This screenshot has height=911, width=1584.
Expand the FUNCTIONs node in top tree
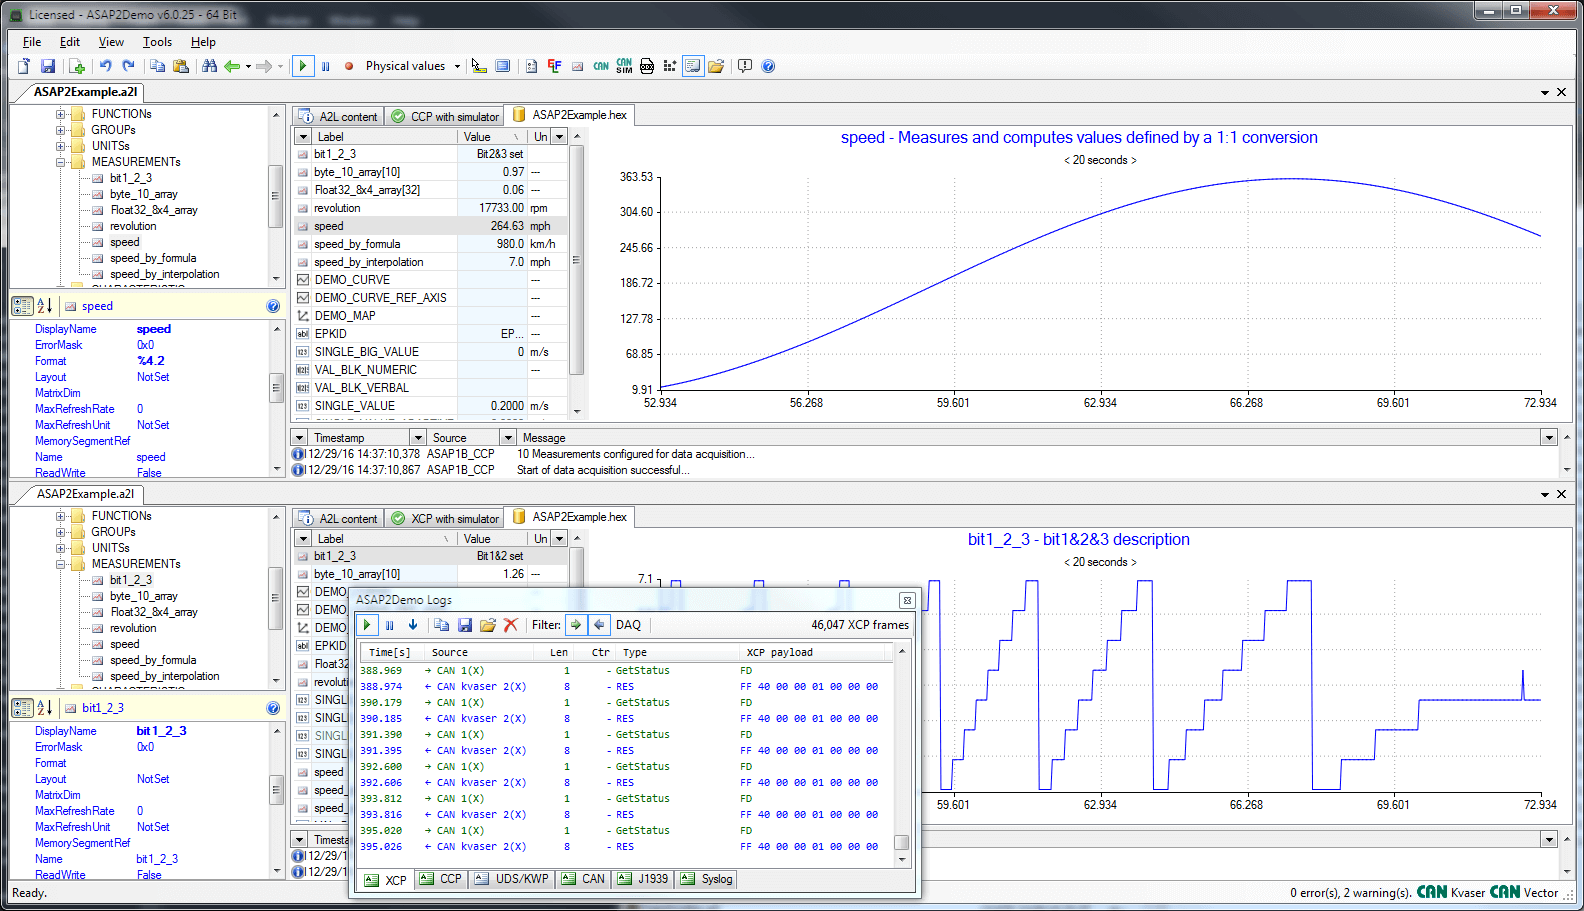pyautogui.click(x=61, y=114)
